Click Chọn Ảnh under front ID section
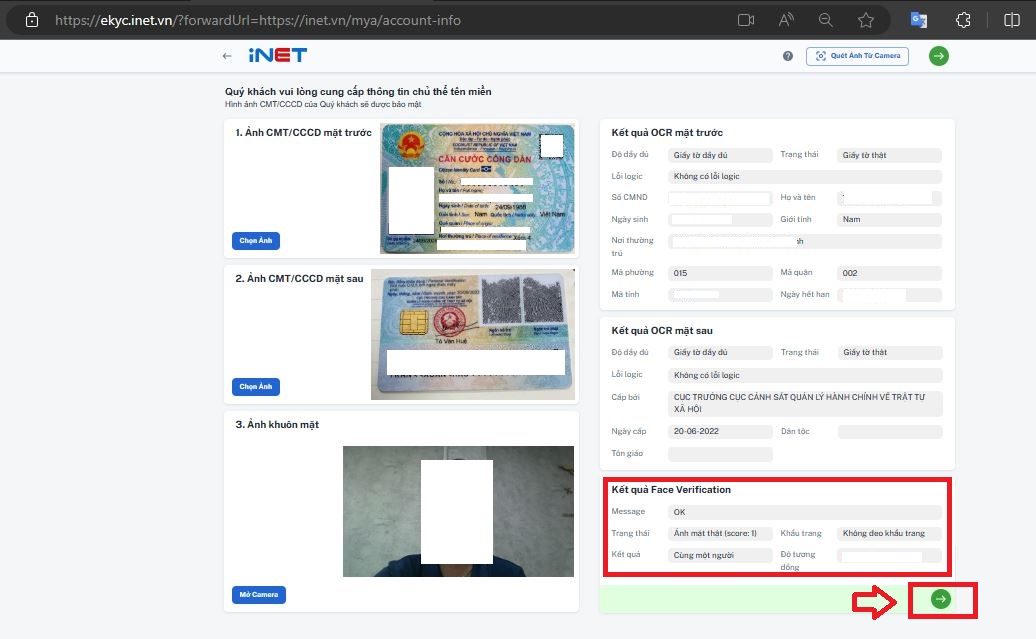The image size is (1036, 639). click(x=258, y=240)
